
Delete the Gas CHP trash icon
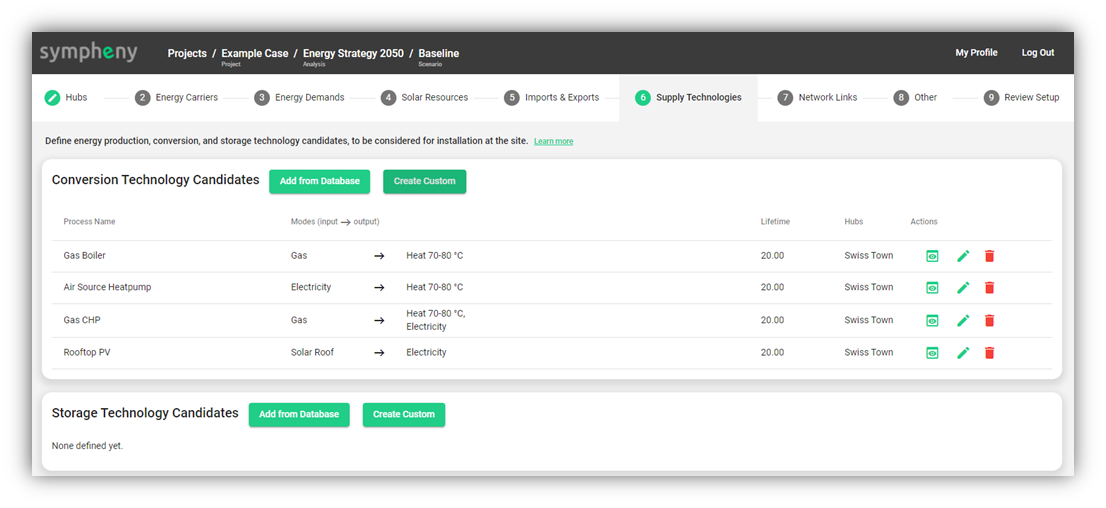989,321
